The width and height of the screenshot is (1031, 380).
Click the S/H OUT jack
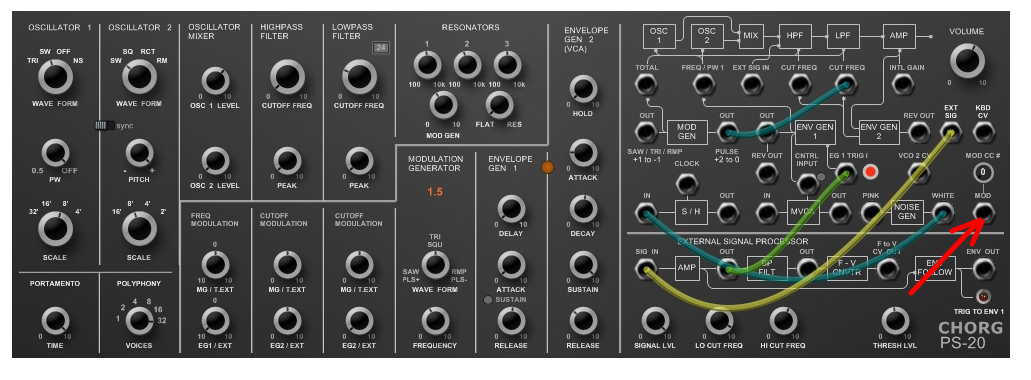tap(727, 213)
